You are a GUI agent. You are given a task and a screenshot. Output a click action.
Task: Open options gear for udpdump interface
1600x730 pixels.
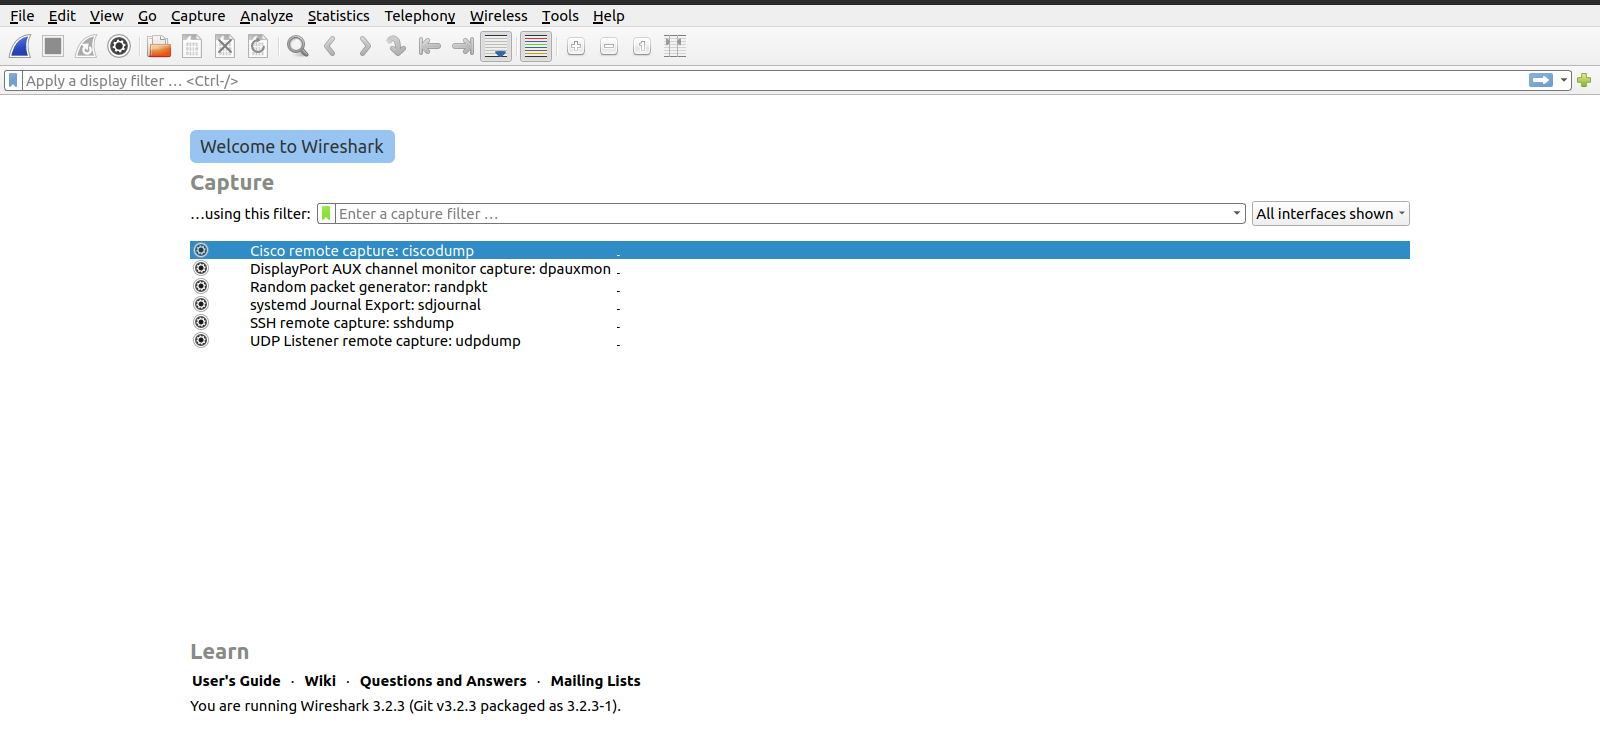(x=201, y=340)
